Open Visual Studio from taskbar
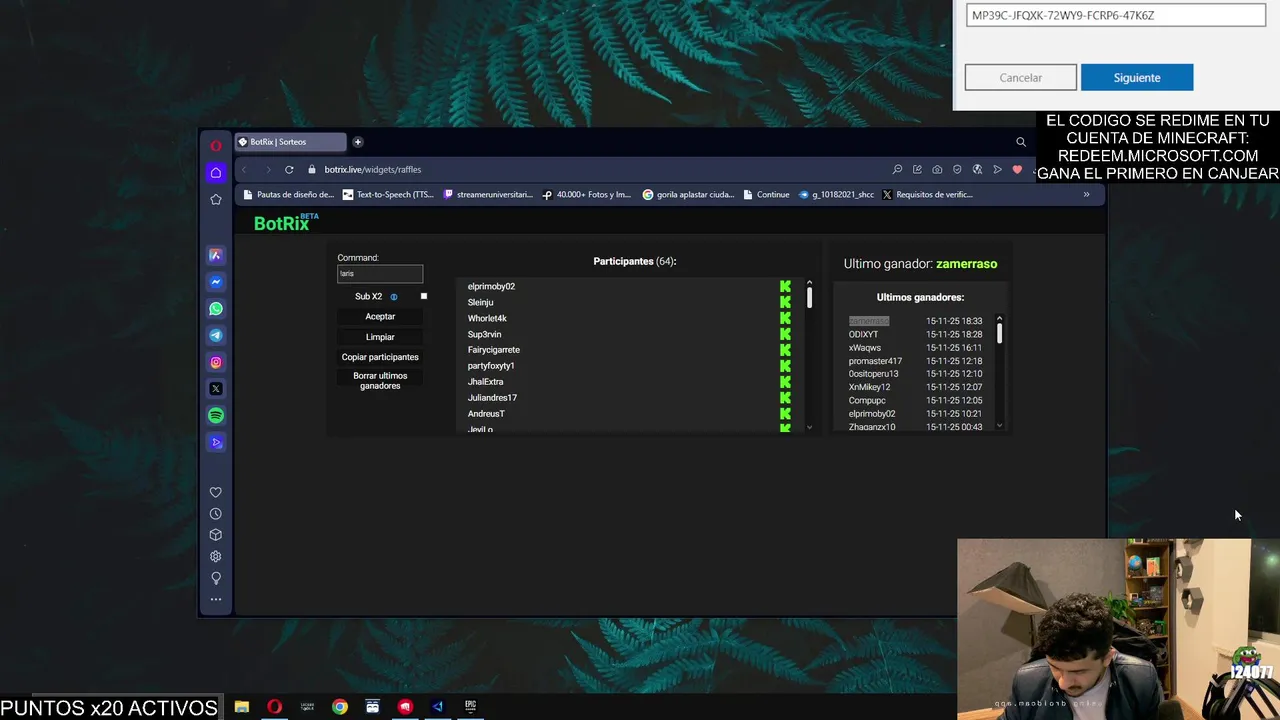The image size is (1280, 720). tap(437, 707)
